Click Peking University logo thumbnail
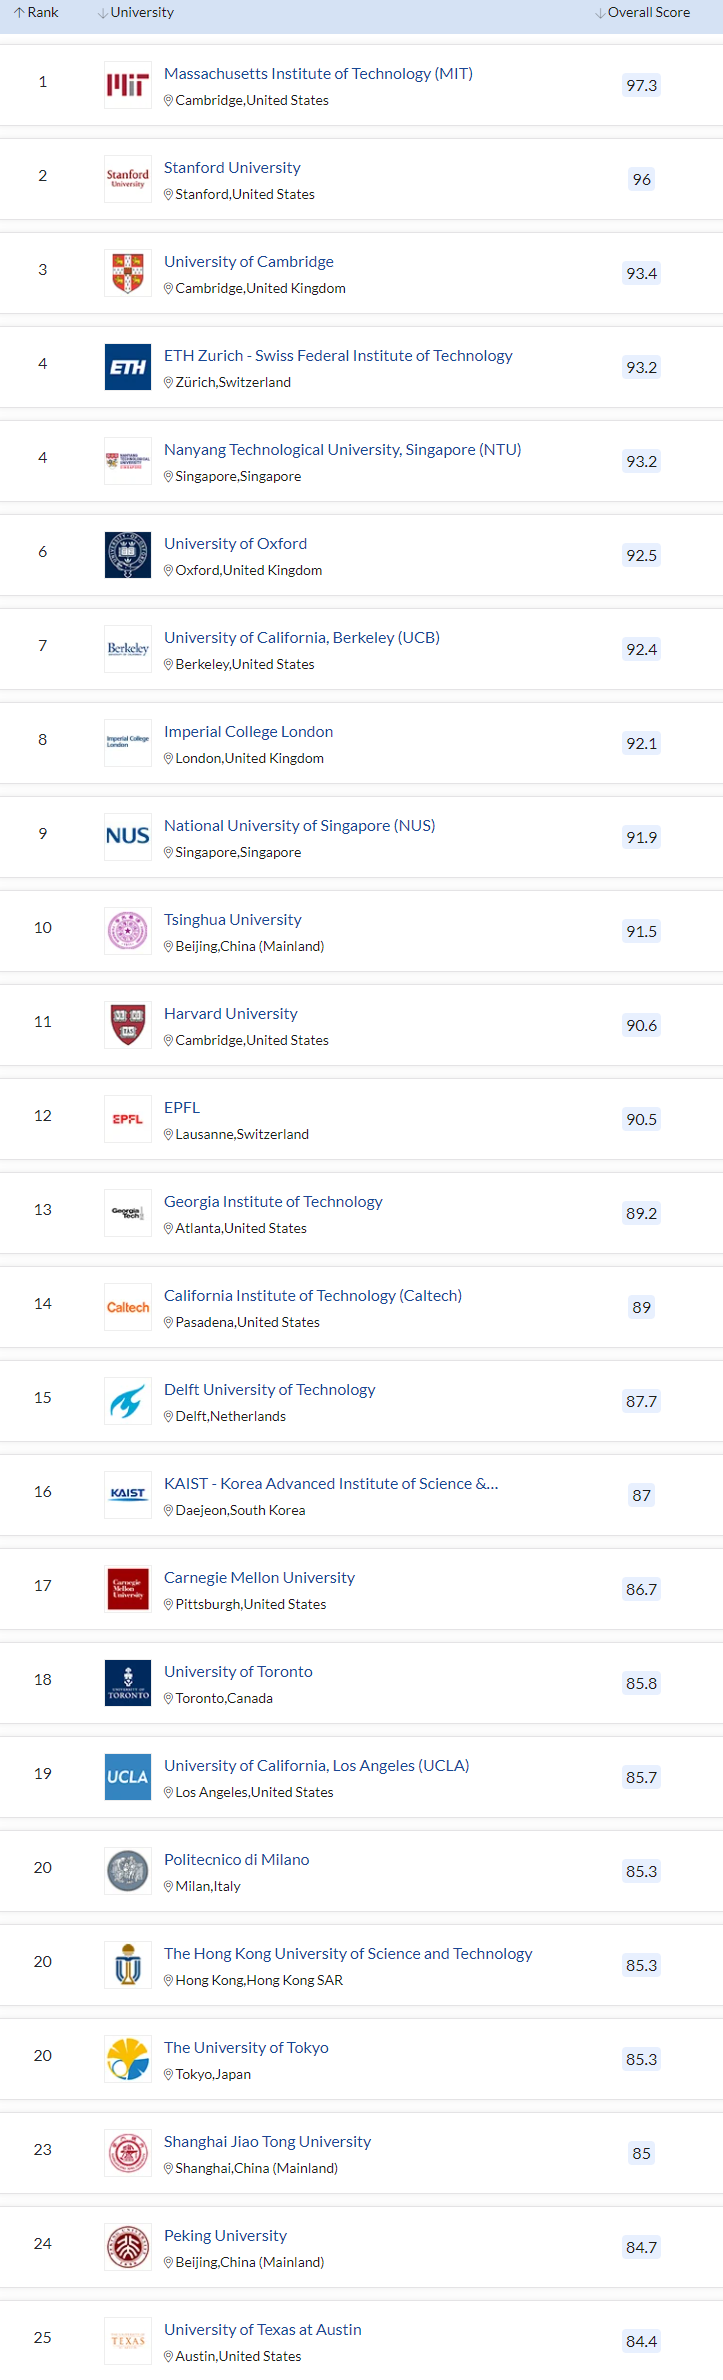 pos(128,2247)
